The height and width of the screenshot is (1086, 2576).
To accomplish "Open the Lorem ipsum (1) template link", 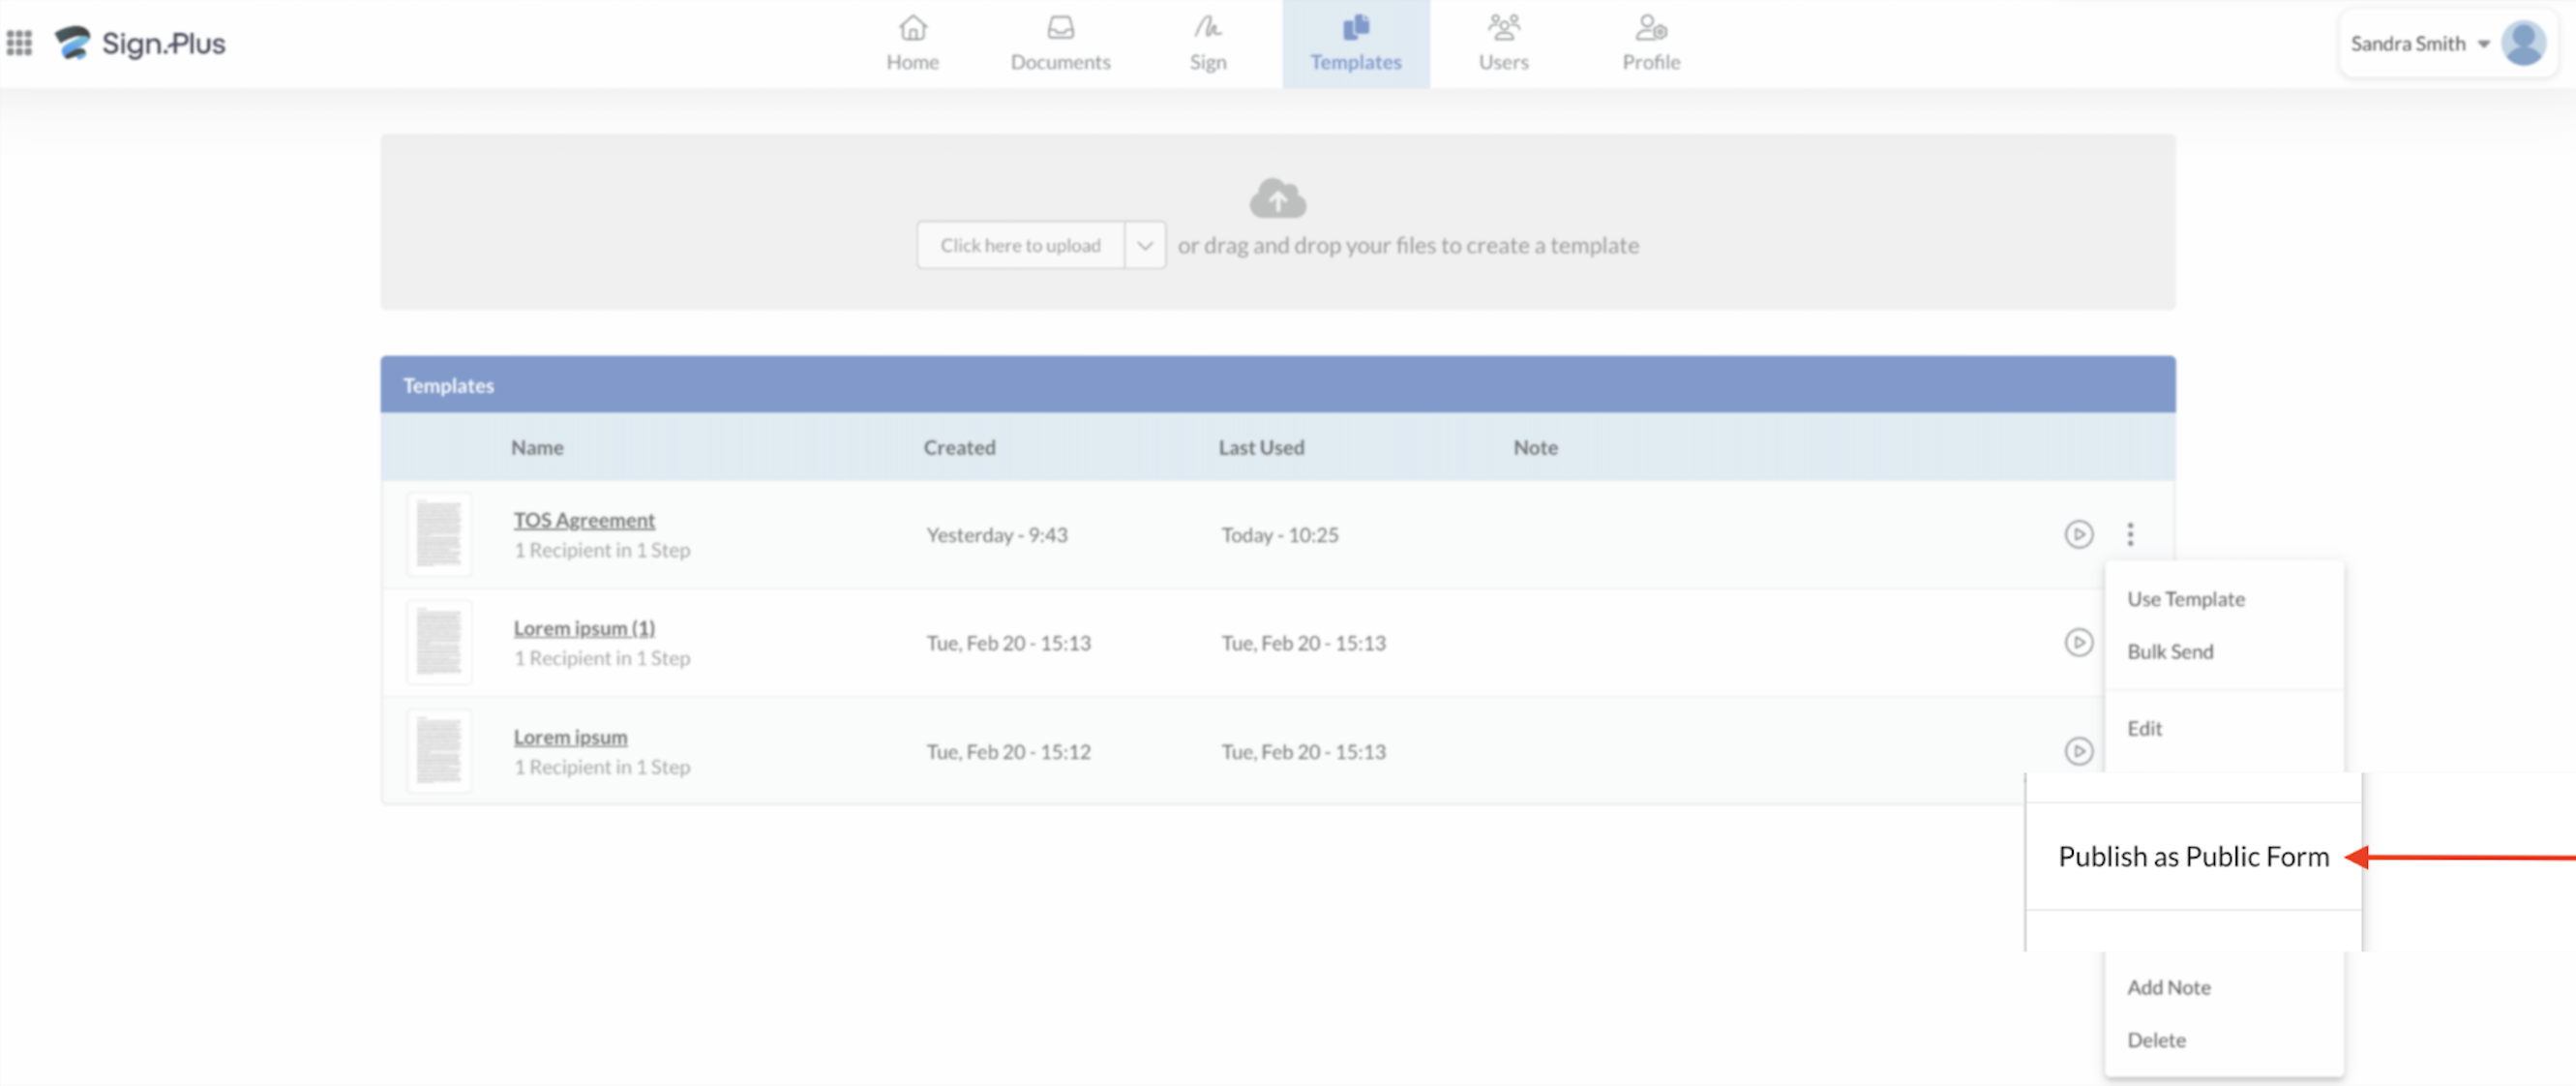I will (x=584, y=627).
